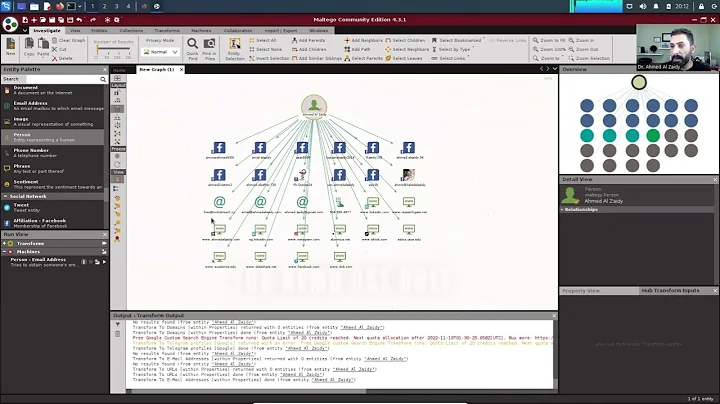Select the www.facebook.com website node
The height and width of the screenshot is (404, 720).
coord(303,260)
